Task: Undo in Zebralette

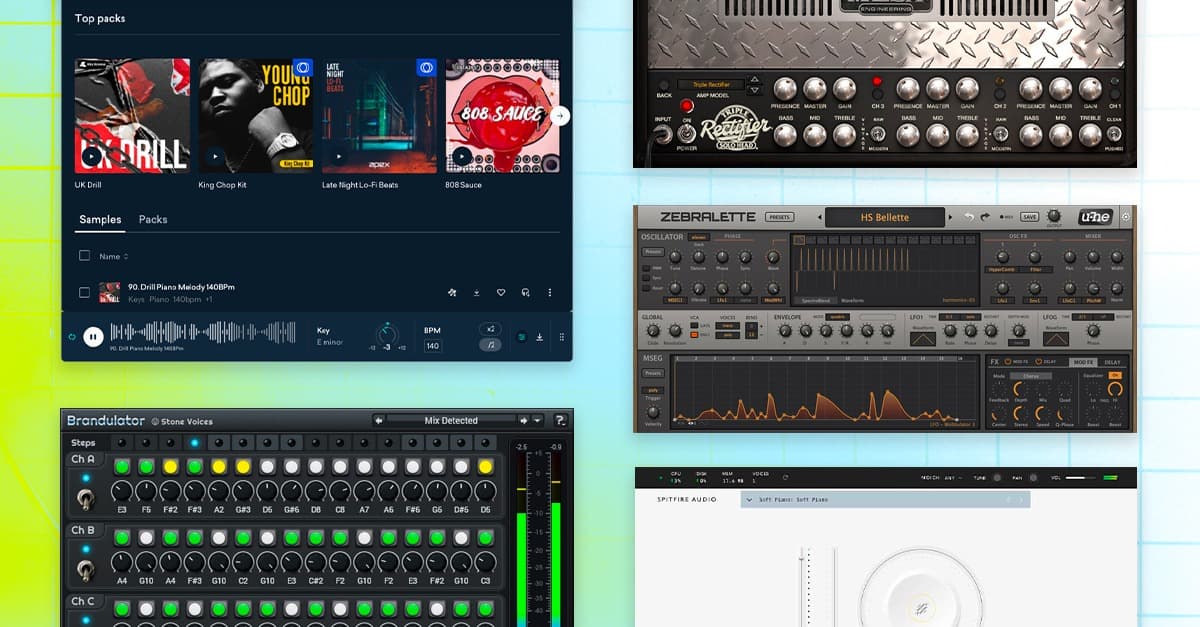Action: [968, 217]
